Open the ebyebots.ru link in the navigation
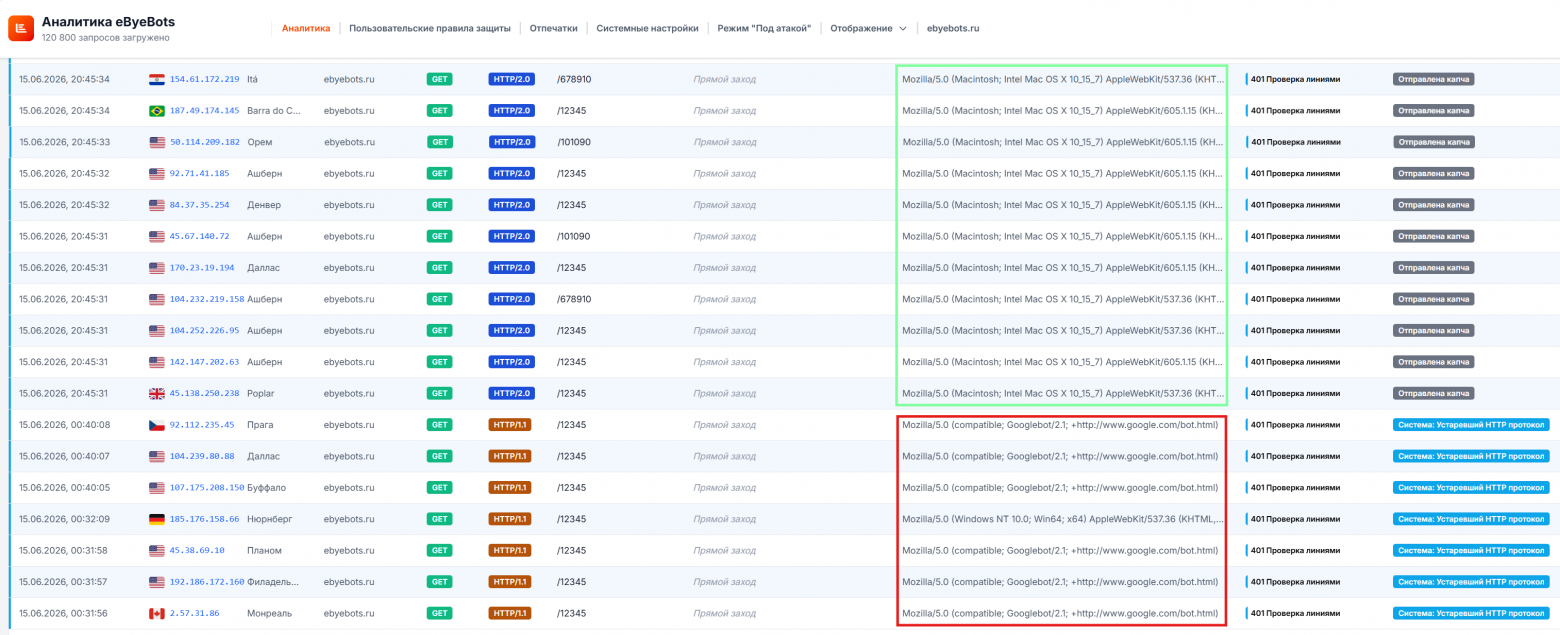 click(x=953, y=29)
